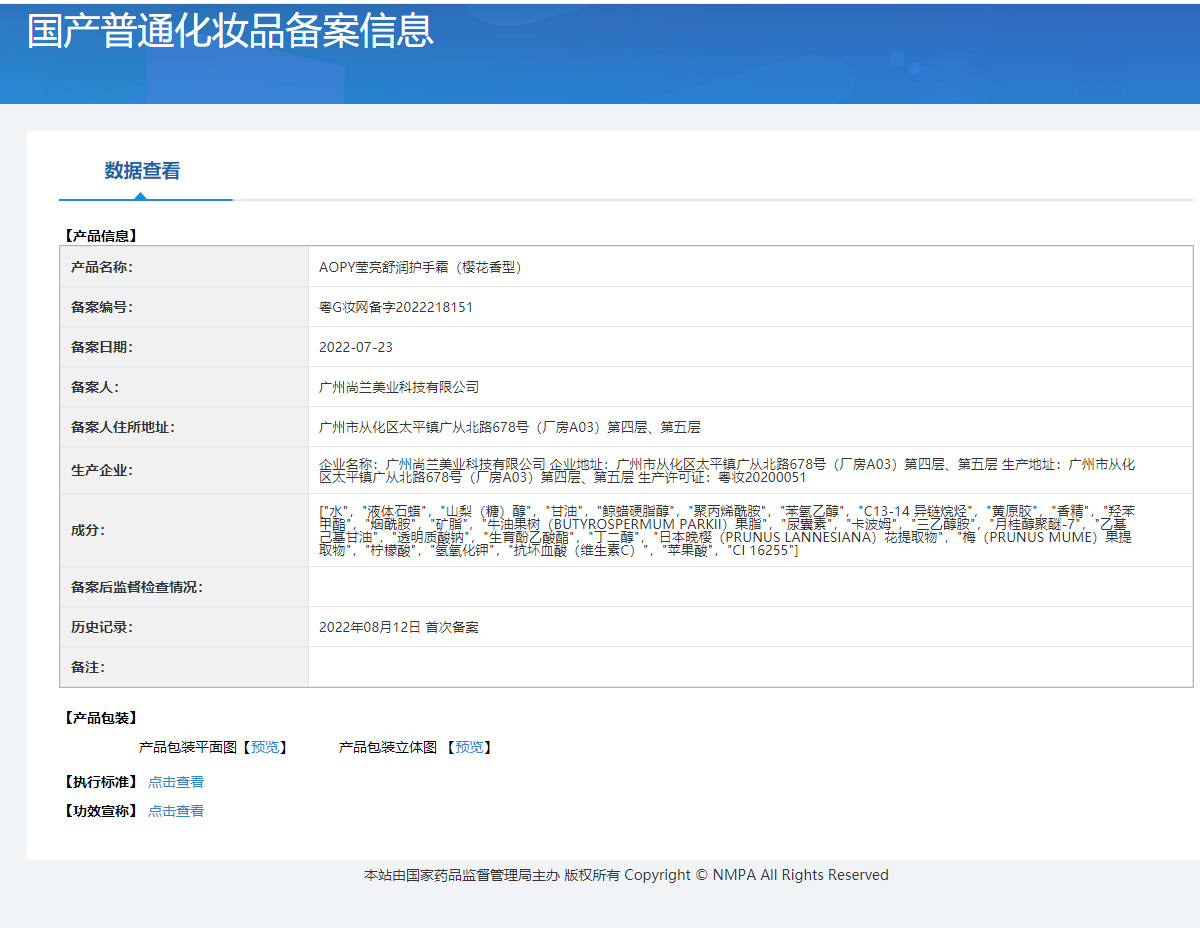Click the 备案人住所地址 row label
Screen dimensions: 1200x928
pos(123,427)
